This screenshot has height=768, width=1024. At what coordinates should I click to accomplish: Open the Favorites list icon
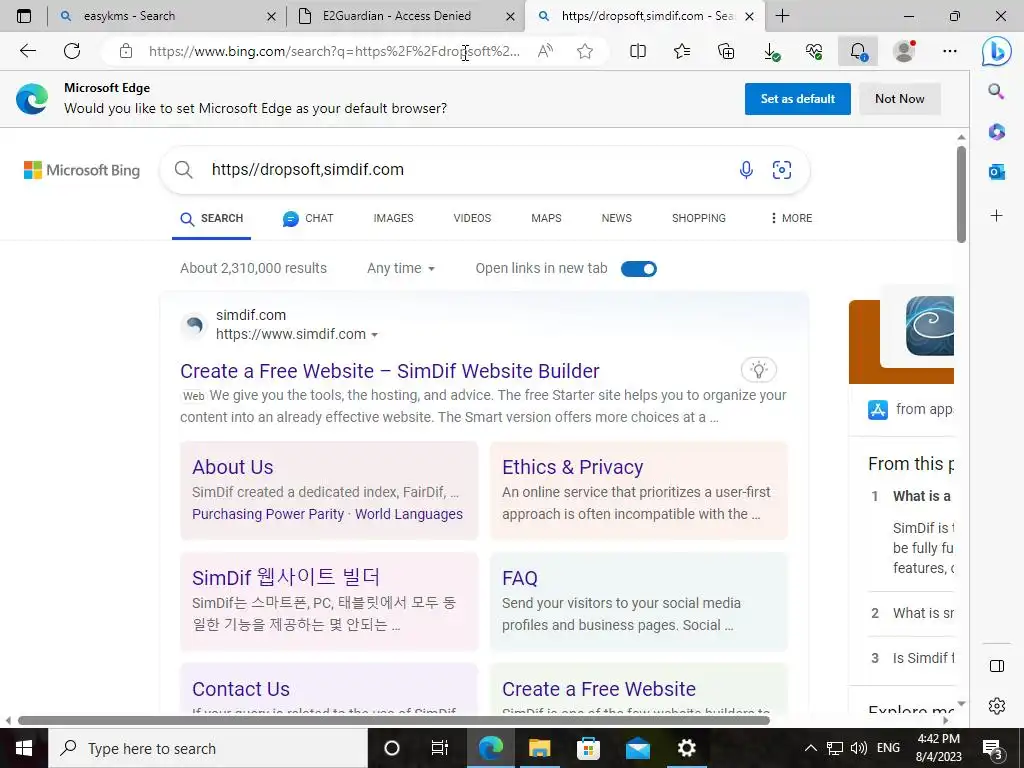click(x=682, y=51)
